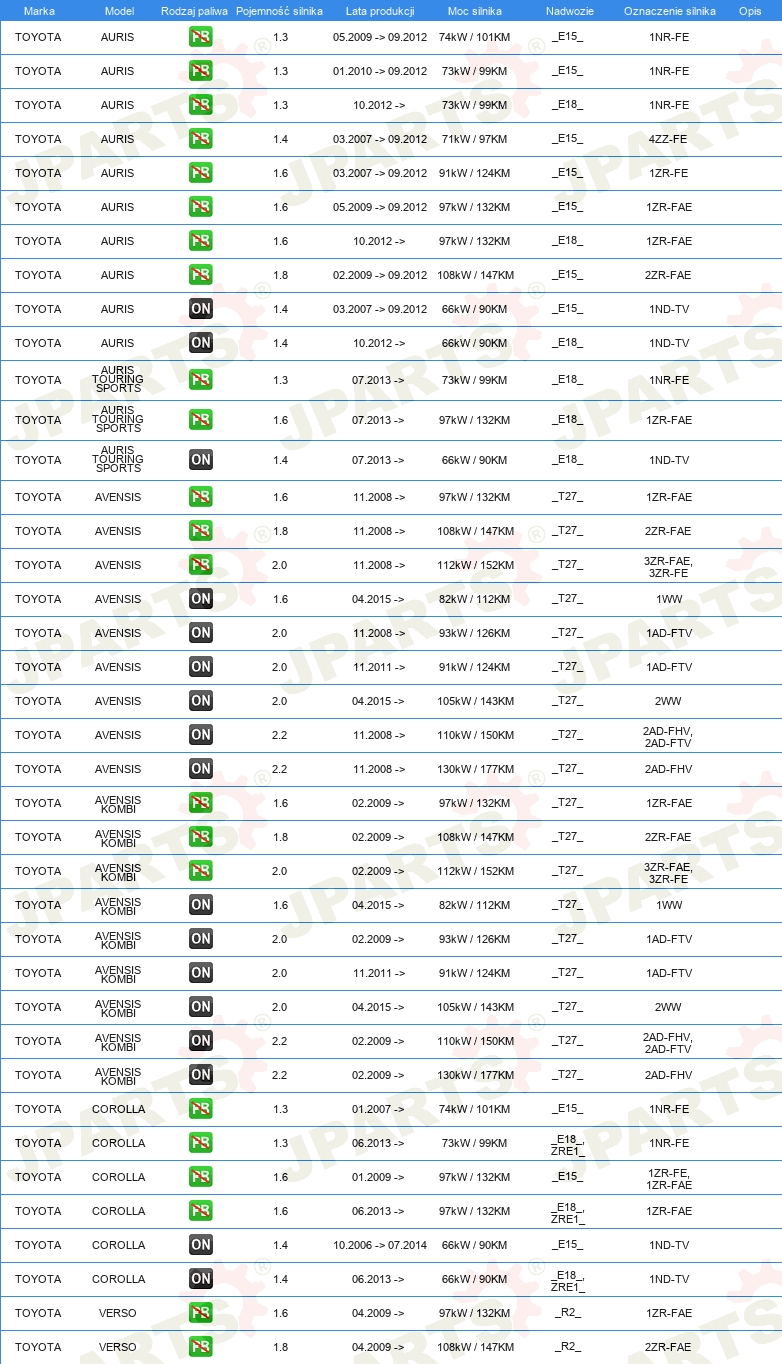Select the _R2_ body cell in the Verso 1.6 row
Screen dimensions: 782x1364
pos(568,1313)
